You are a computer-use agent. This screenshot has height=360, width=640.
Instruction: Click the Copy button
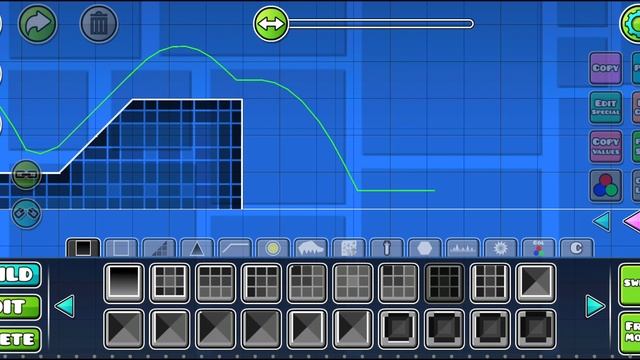(606, 68)
